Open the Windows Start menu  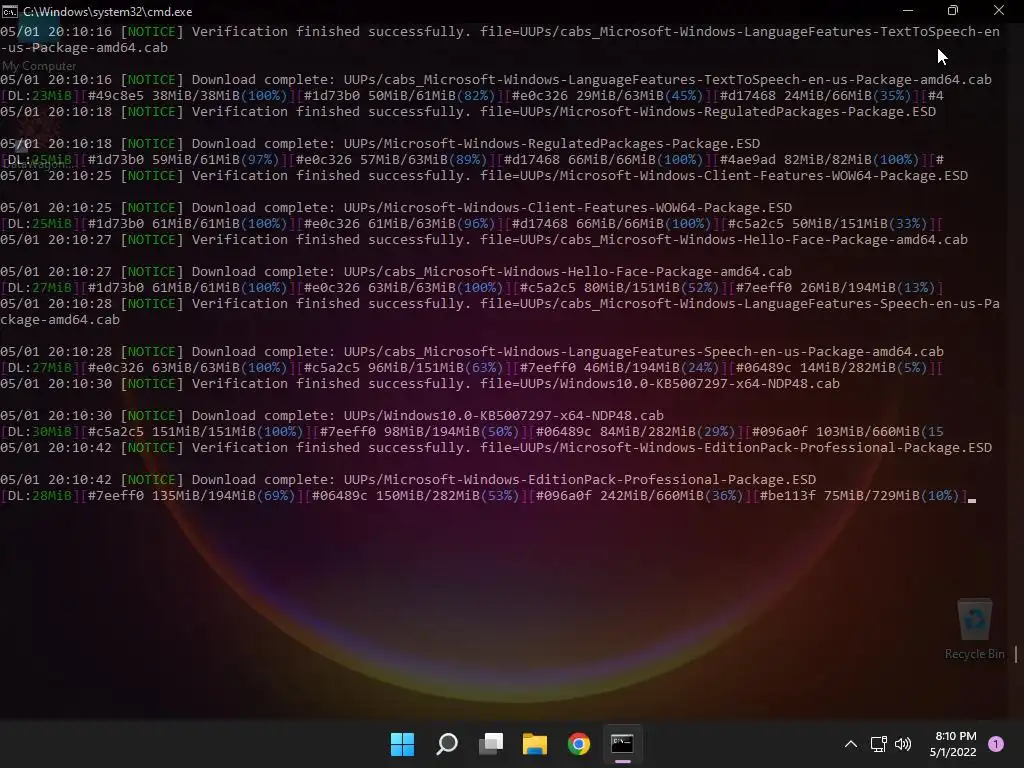pos(402,744)
